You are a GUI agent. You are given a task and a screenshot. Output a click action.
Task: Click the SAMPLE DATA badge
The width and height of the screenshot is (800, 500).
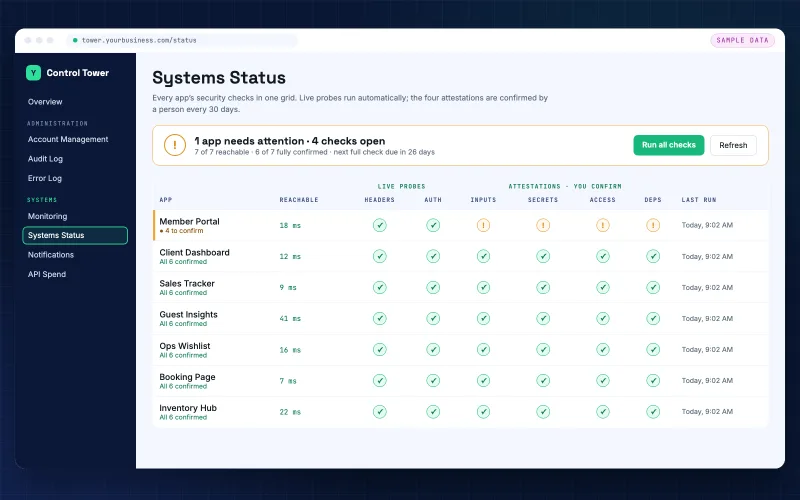click(742, 40)
